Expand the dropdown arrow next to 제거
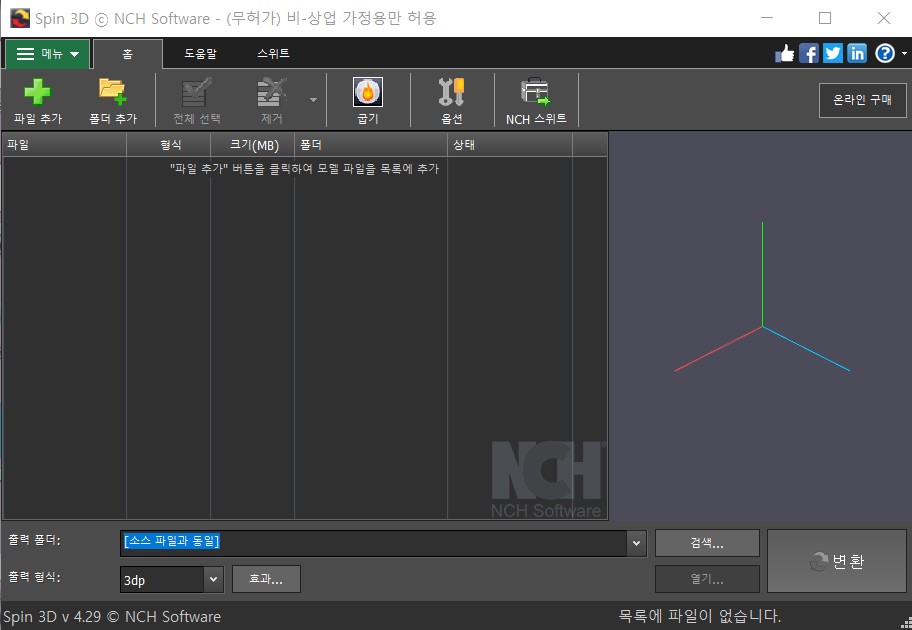The height and width of the screenshot is (630, 912). tap(314, 100)
